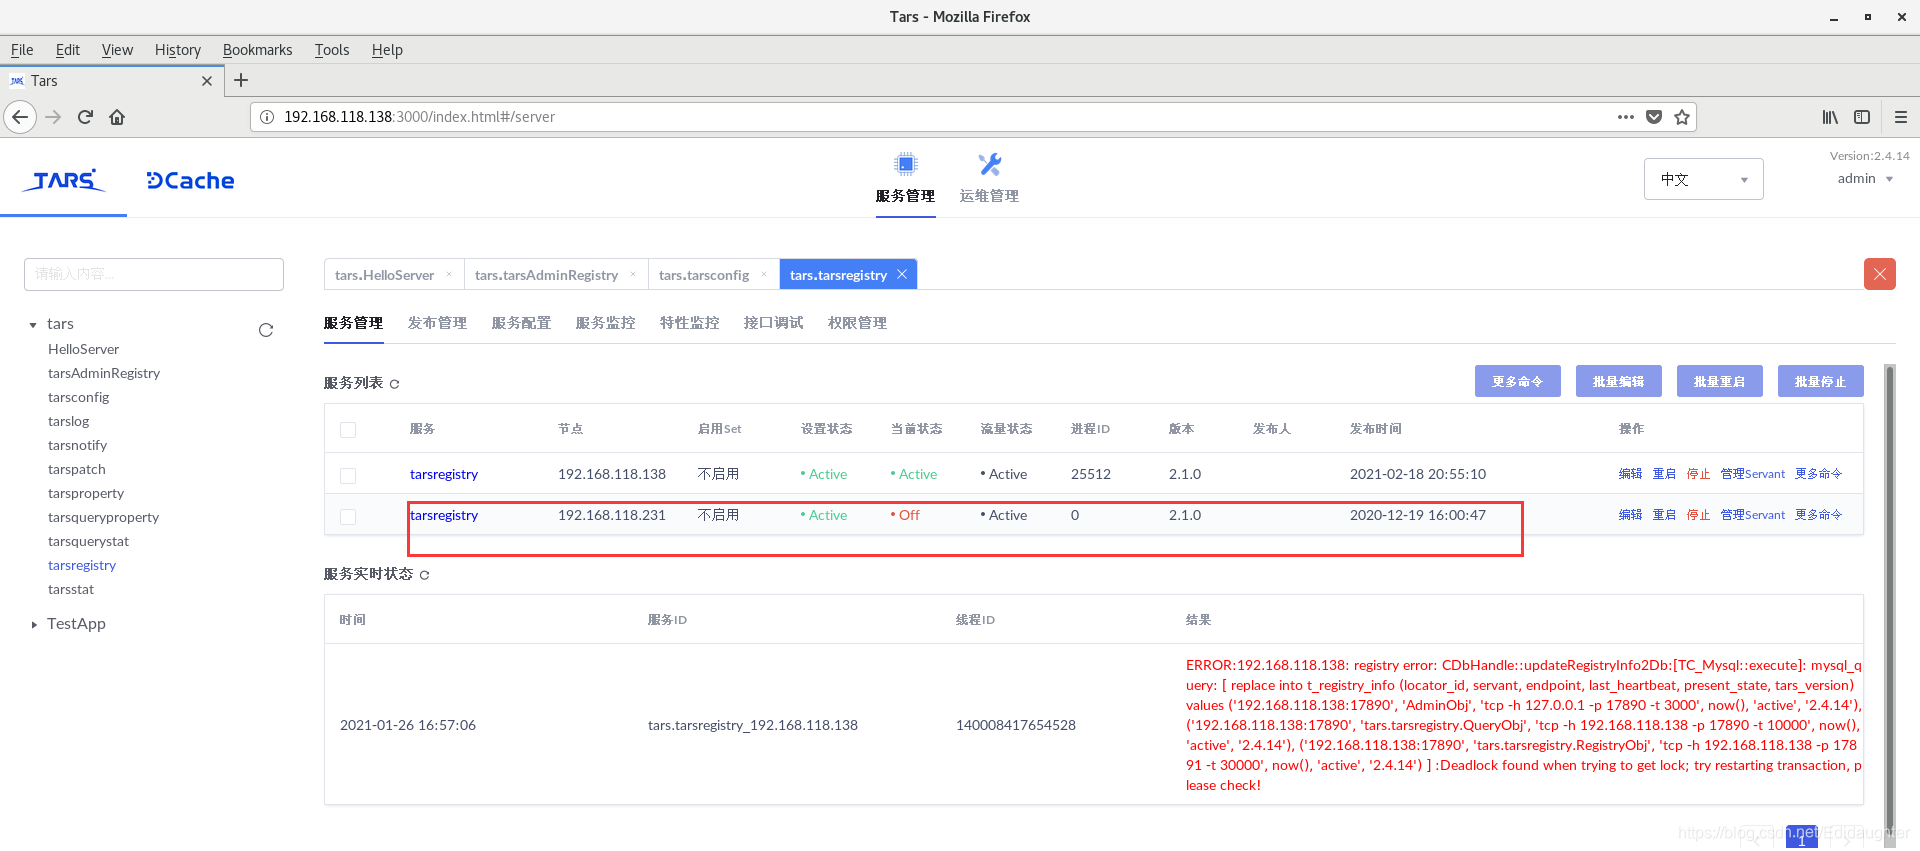1920x851 pixels.
Task: Close the tars.tarsconfig tab
Action: (764, 274)
